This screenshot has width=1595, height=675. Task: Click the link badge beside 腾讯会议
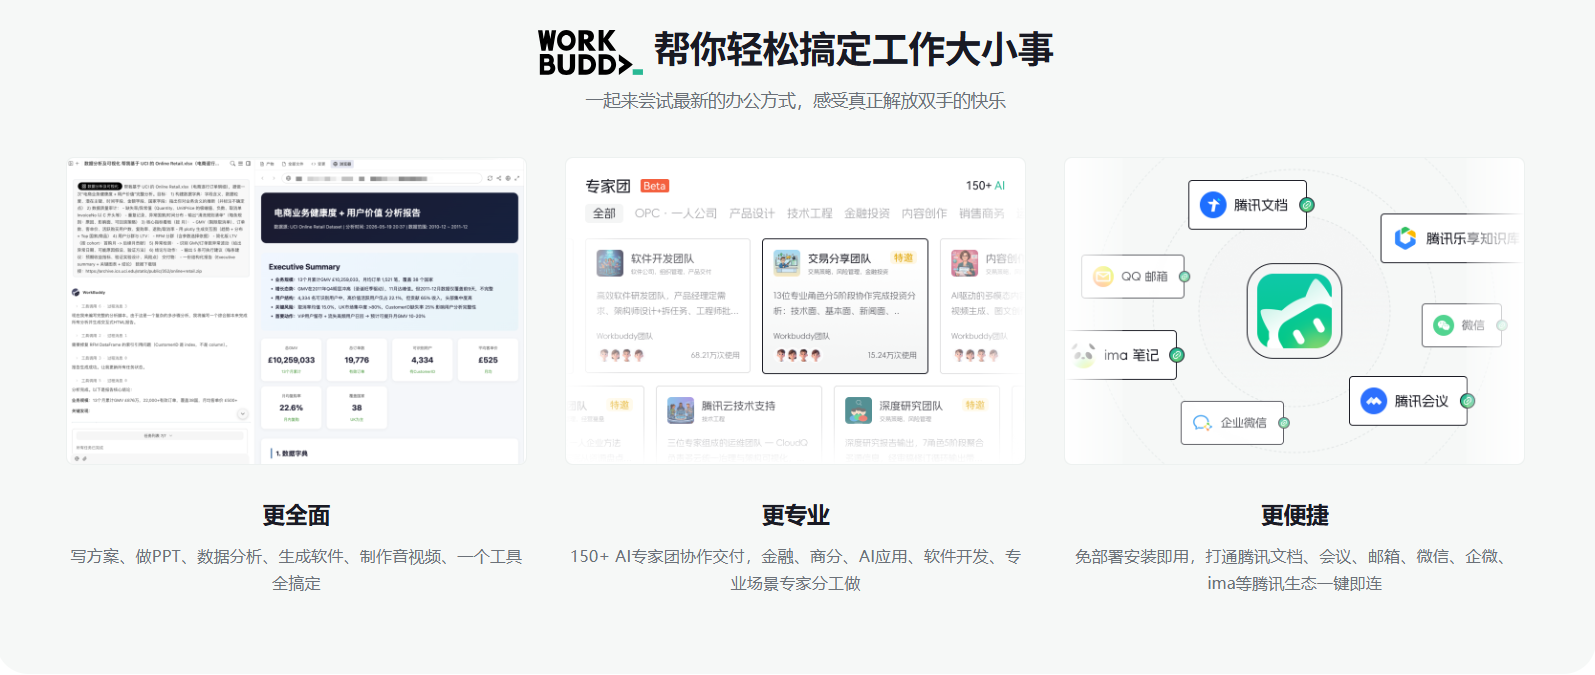coord(1467,401)
